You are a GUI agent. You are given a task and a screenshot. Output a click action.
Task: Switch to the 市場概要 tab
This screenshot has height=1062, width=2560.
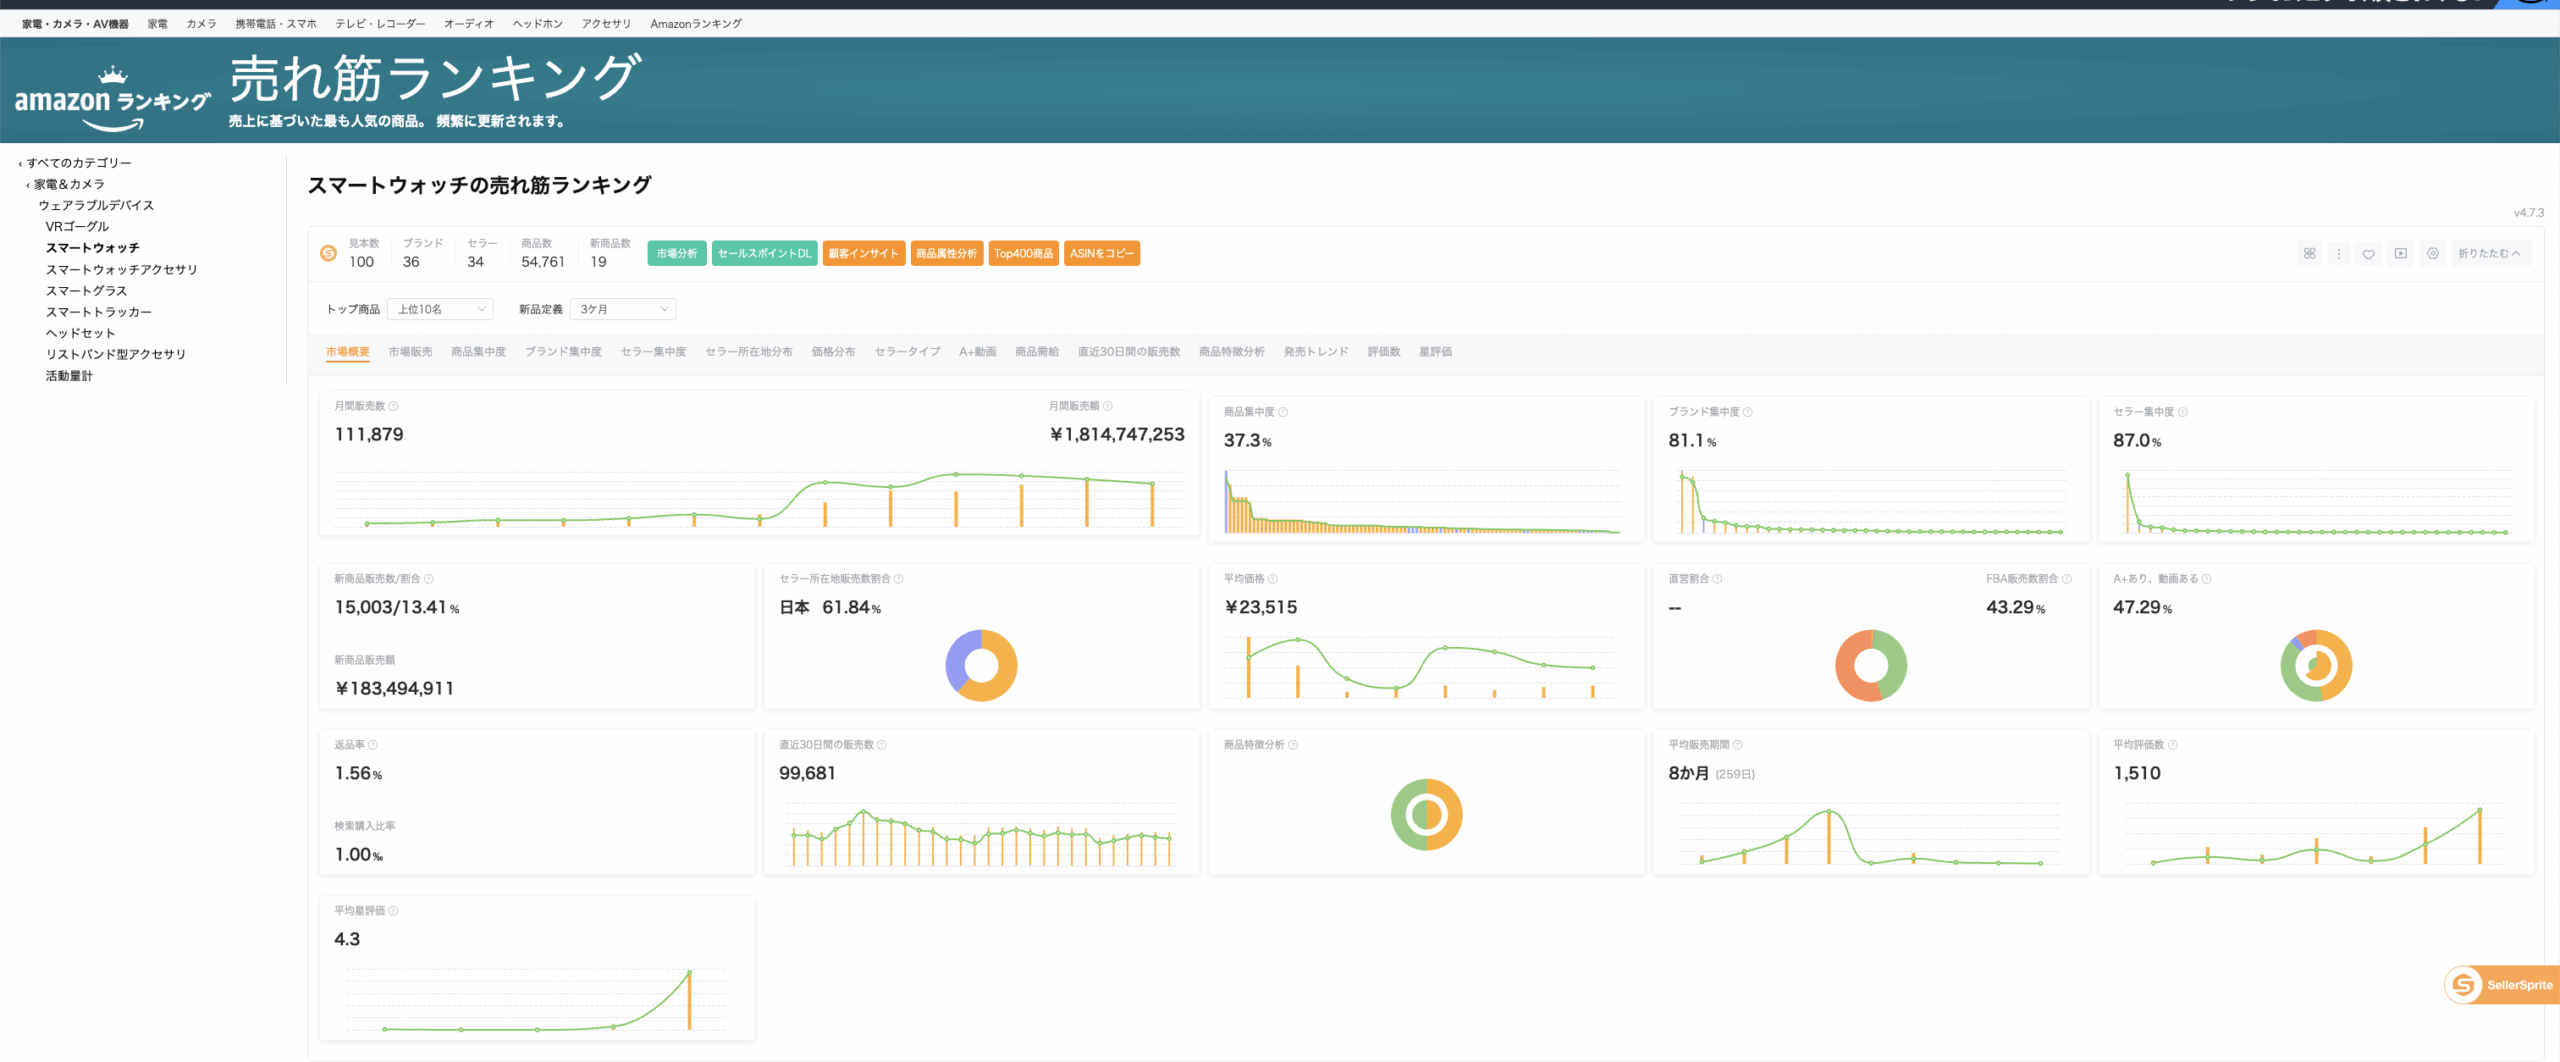[348, 352]
